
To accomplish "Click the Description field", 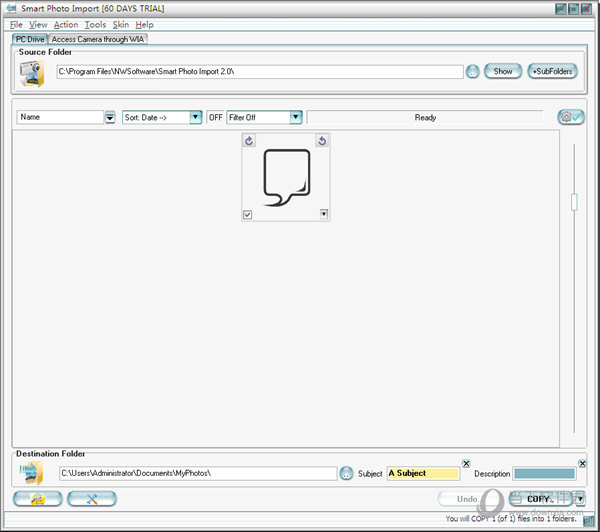I will point(544,473).
